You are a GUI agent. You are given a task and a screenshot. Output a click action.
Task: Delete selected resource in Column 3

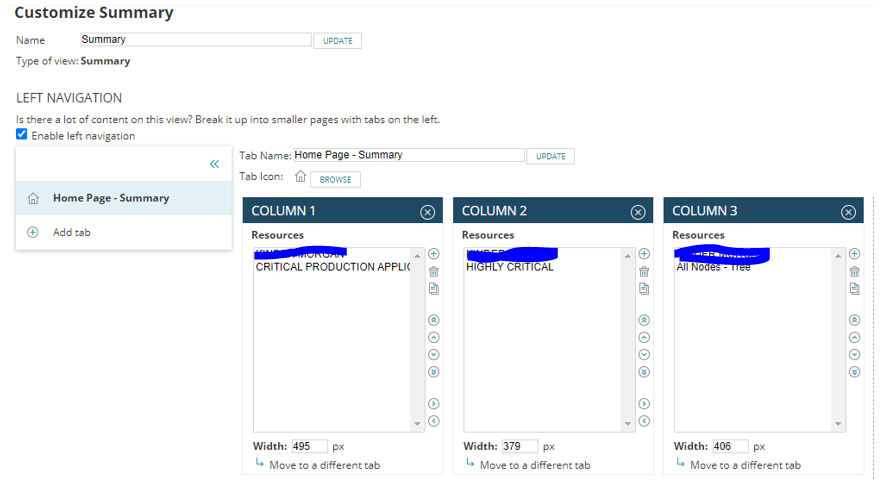click(854, 271)
